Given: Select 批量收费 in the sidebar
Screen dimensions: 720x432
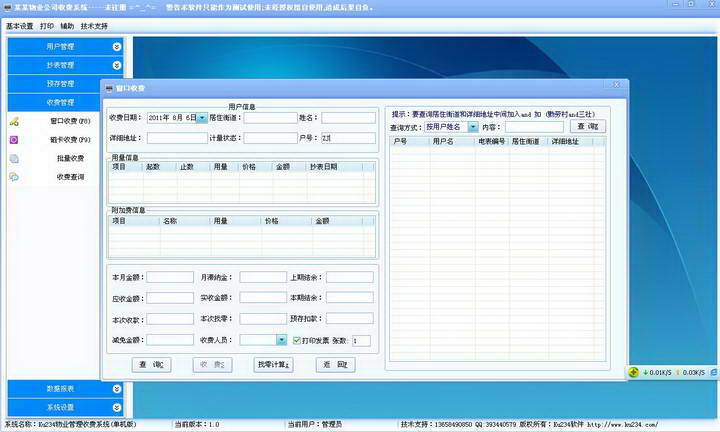Looking at the screenshot, I should click(70, 158).
